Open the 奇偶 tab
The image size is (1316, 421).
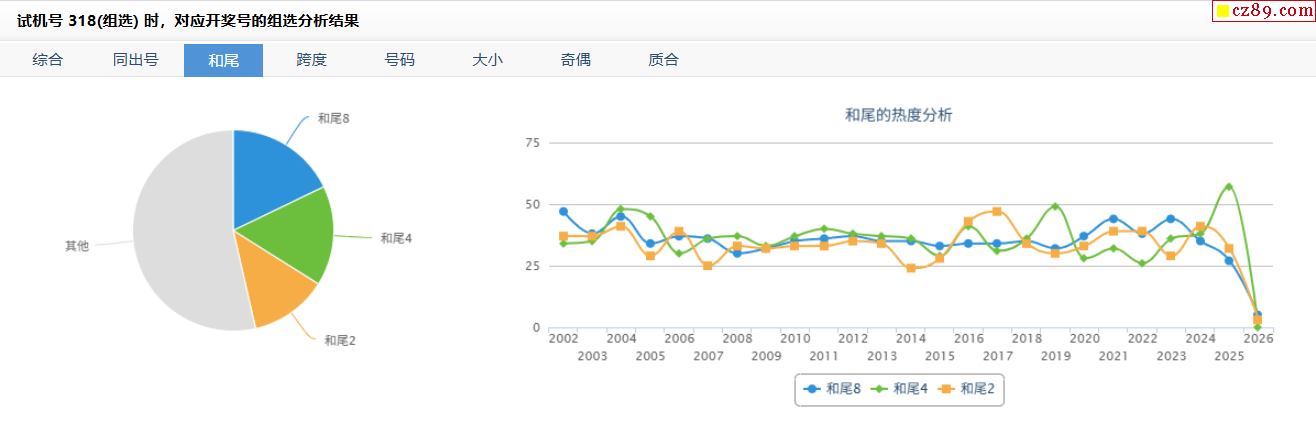pos(575,60)
